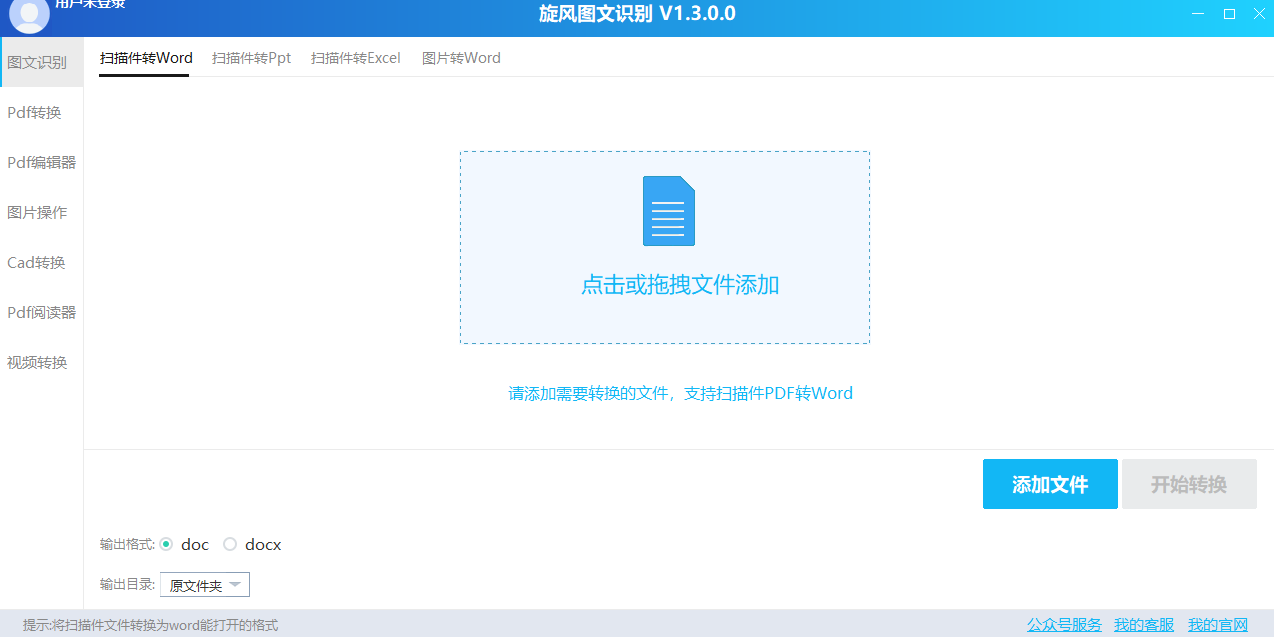
Task: Click the blue document icon in drop zone
Action: [668, 211]
